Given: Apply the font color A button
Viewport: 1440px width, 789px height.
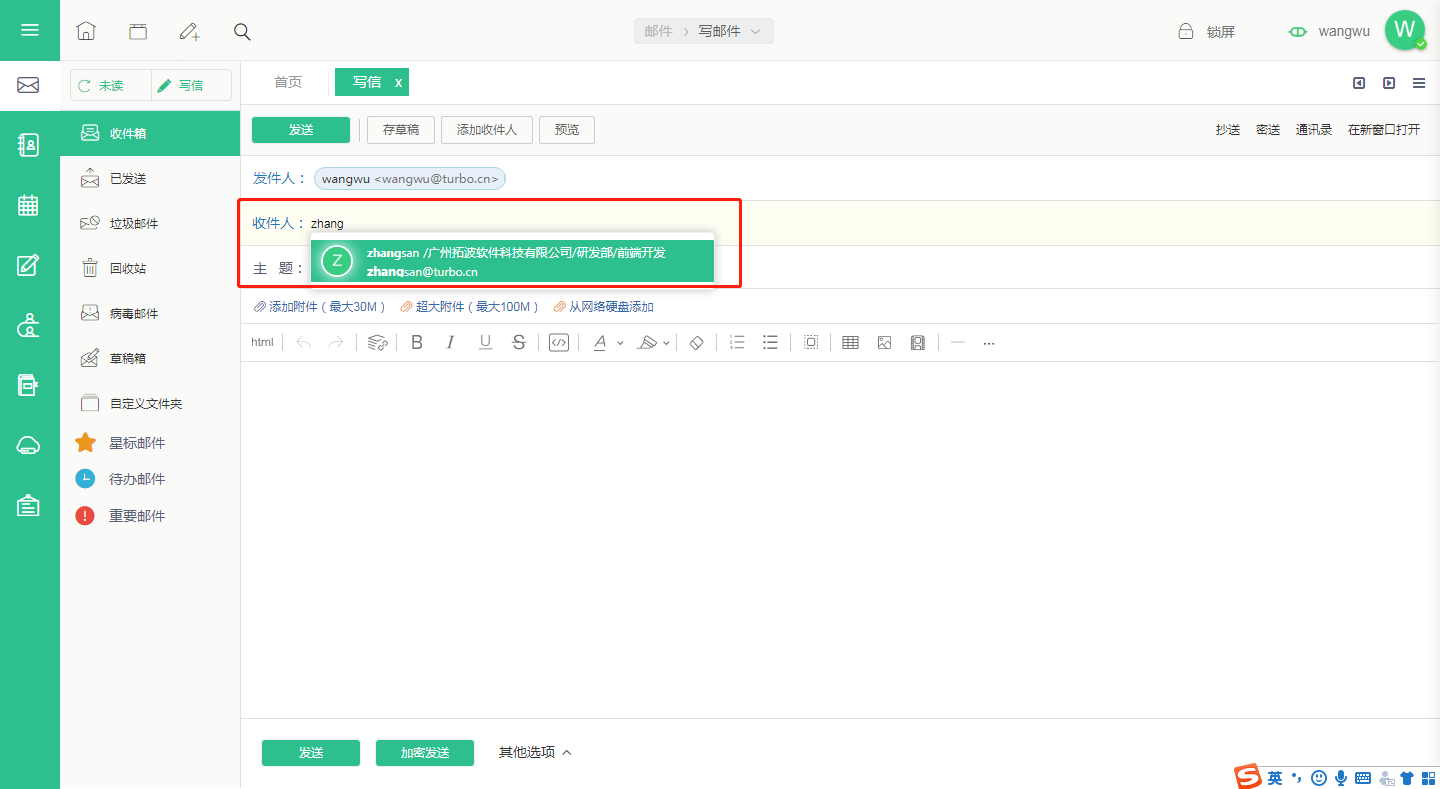Looking at the screenshot, I should (x=600, y=342).
